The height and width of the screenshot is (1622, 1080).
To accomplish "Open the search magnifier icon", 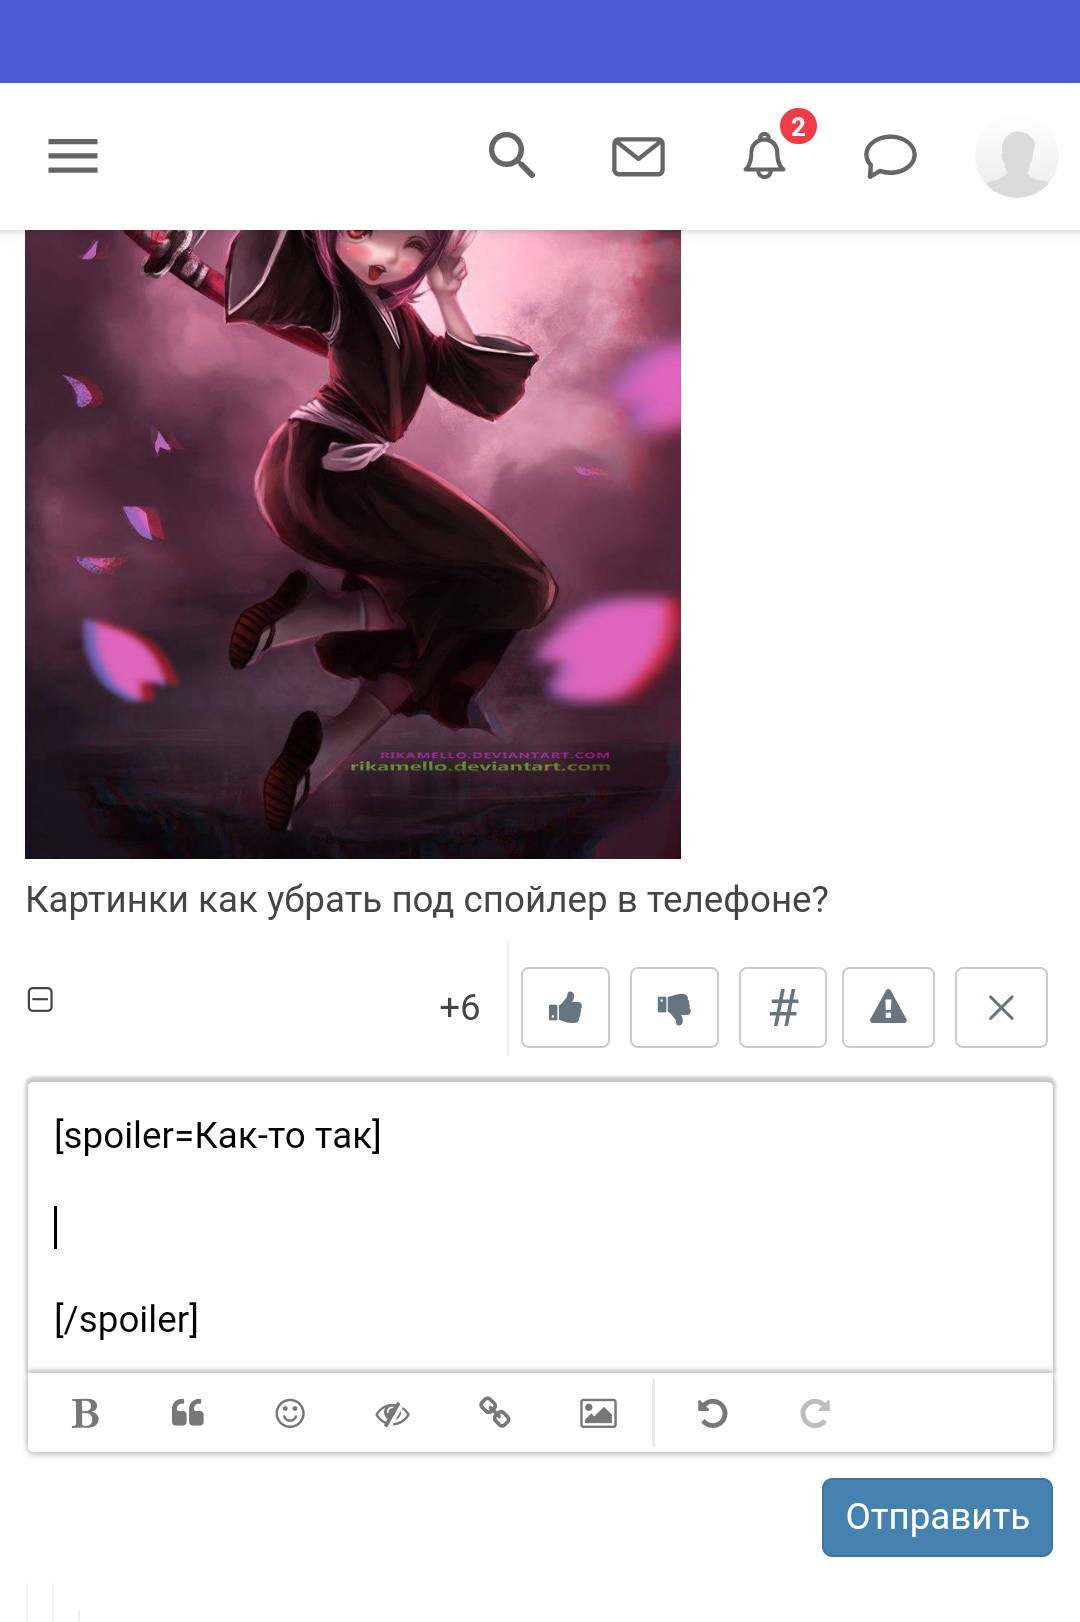I will coord(511,156).
